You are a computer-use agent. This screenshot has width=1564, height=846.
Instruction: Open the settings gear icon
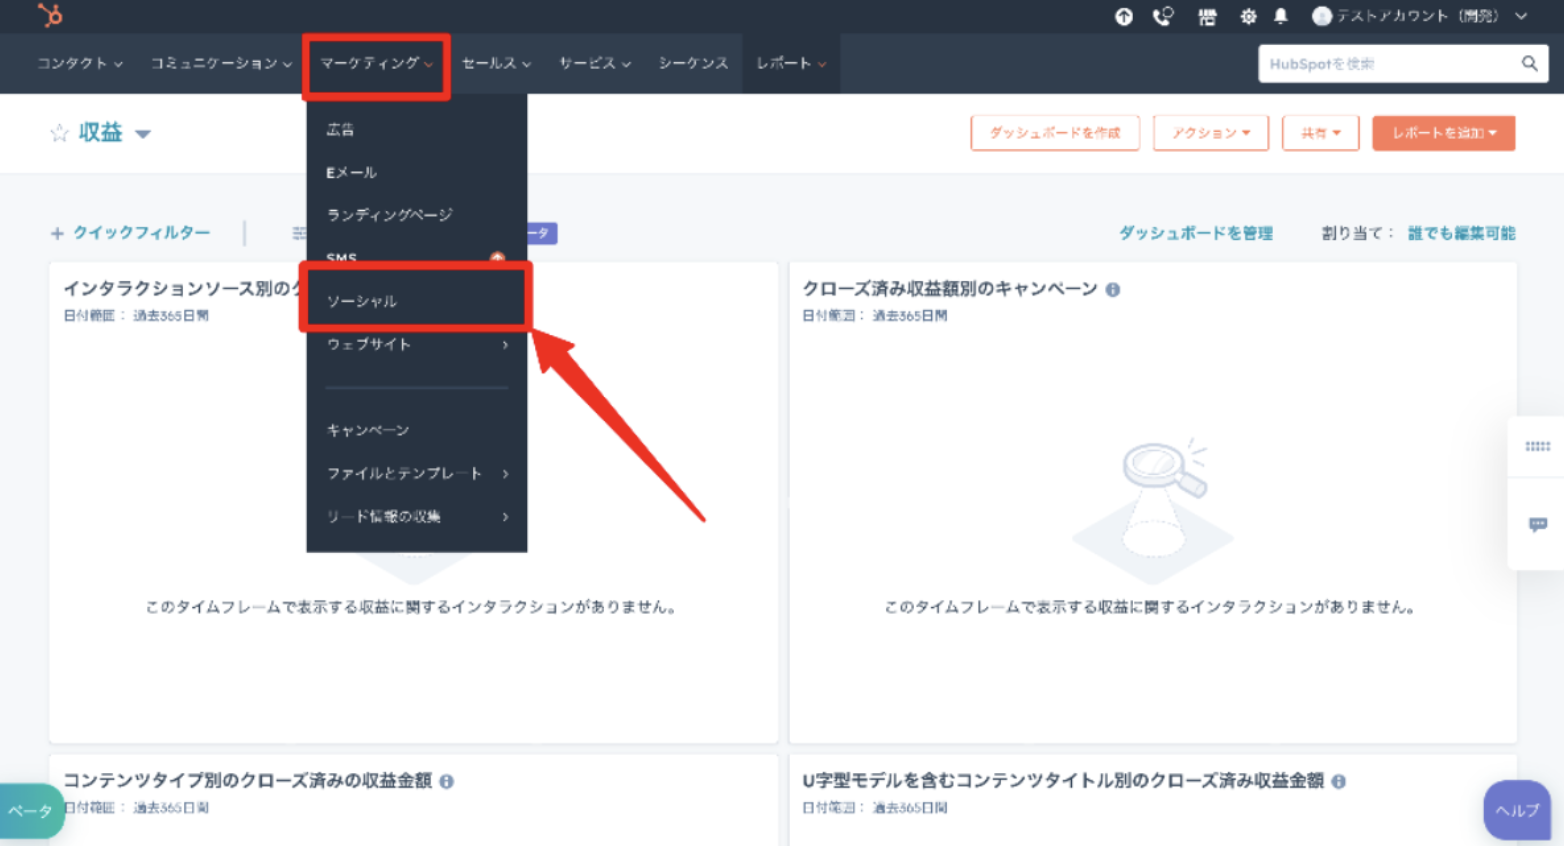[1247, 16]
